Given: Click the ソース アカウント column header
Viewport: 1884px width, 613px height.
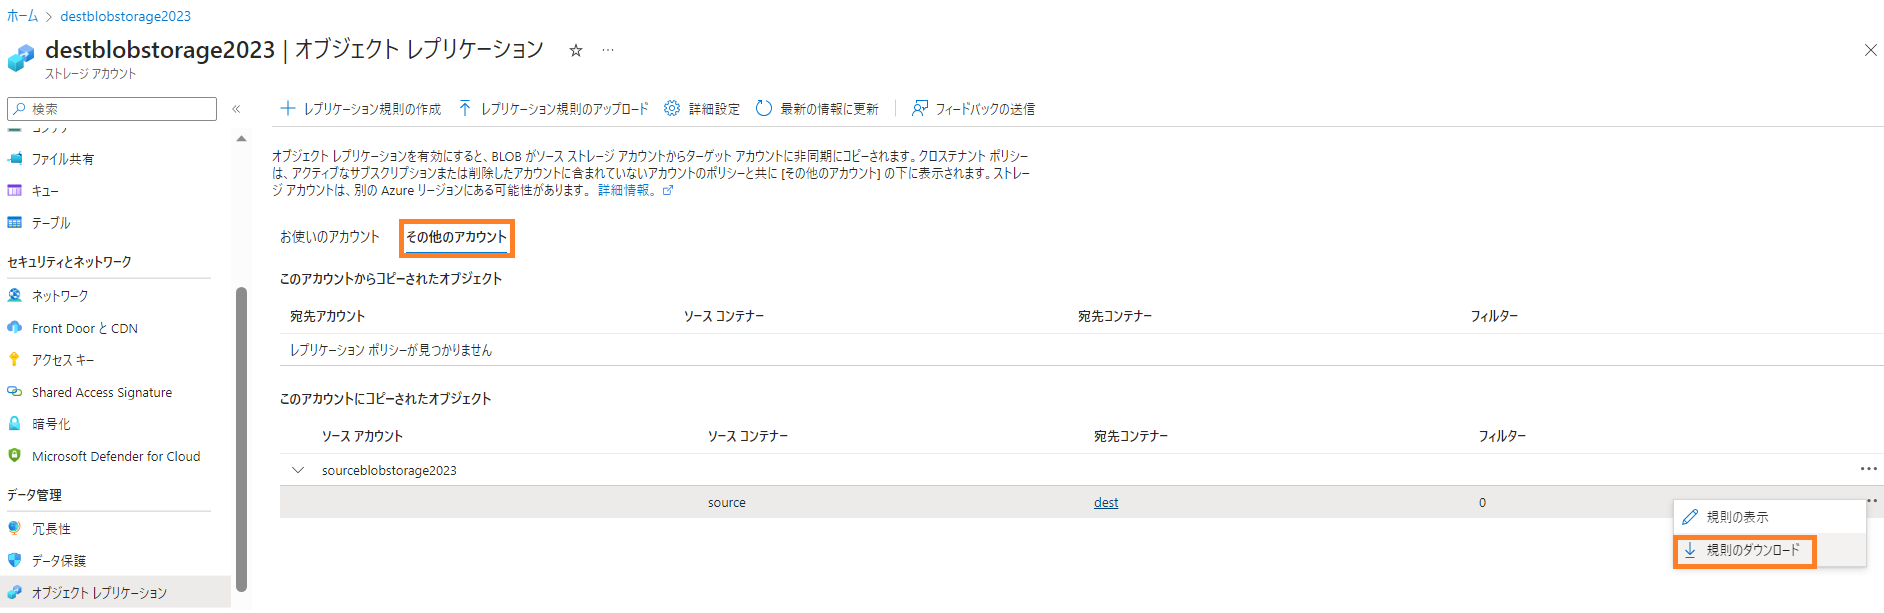Looking at the screenshot, I should coord(362,436).
